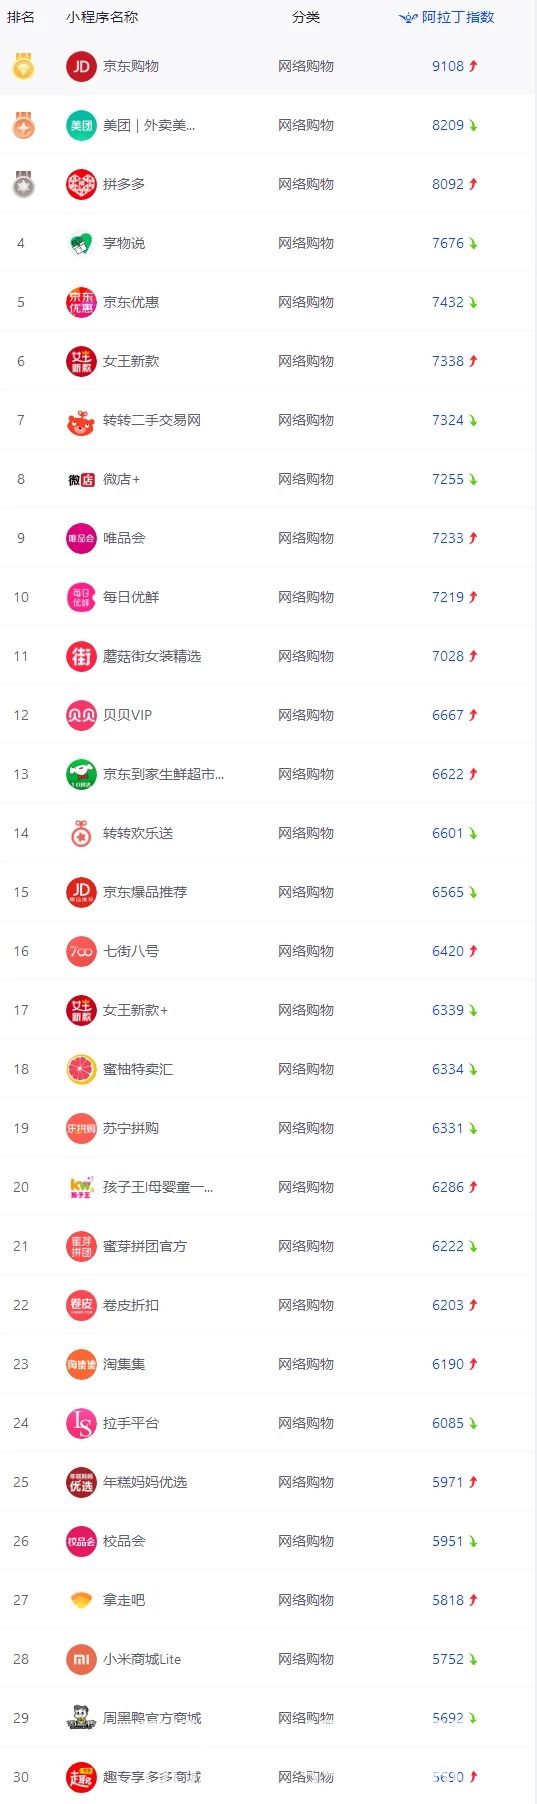Click the 周黑鸭官方商城 panda icon
Image resolution: width=537 pixels, height=1804 pixels.
(x=81, y=1718)
